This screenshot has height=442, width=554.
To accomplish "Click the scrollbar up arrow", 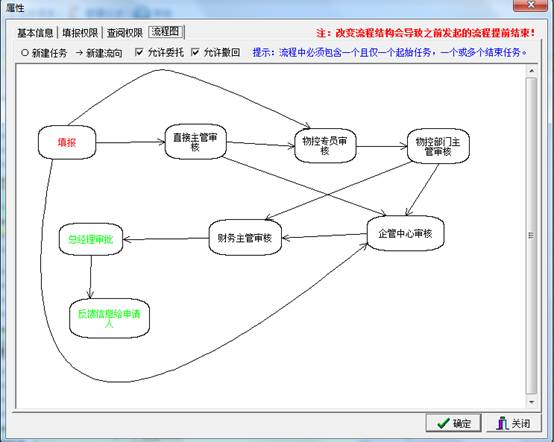I will pyautogui.click(x=531, y=71).
